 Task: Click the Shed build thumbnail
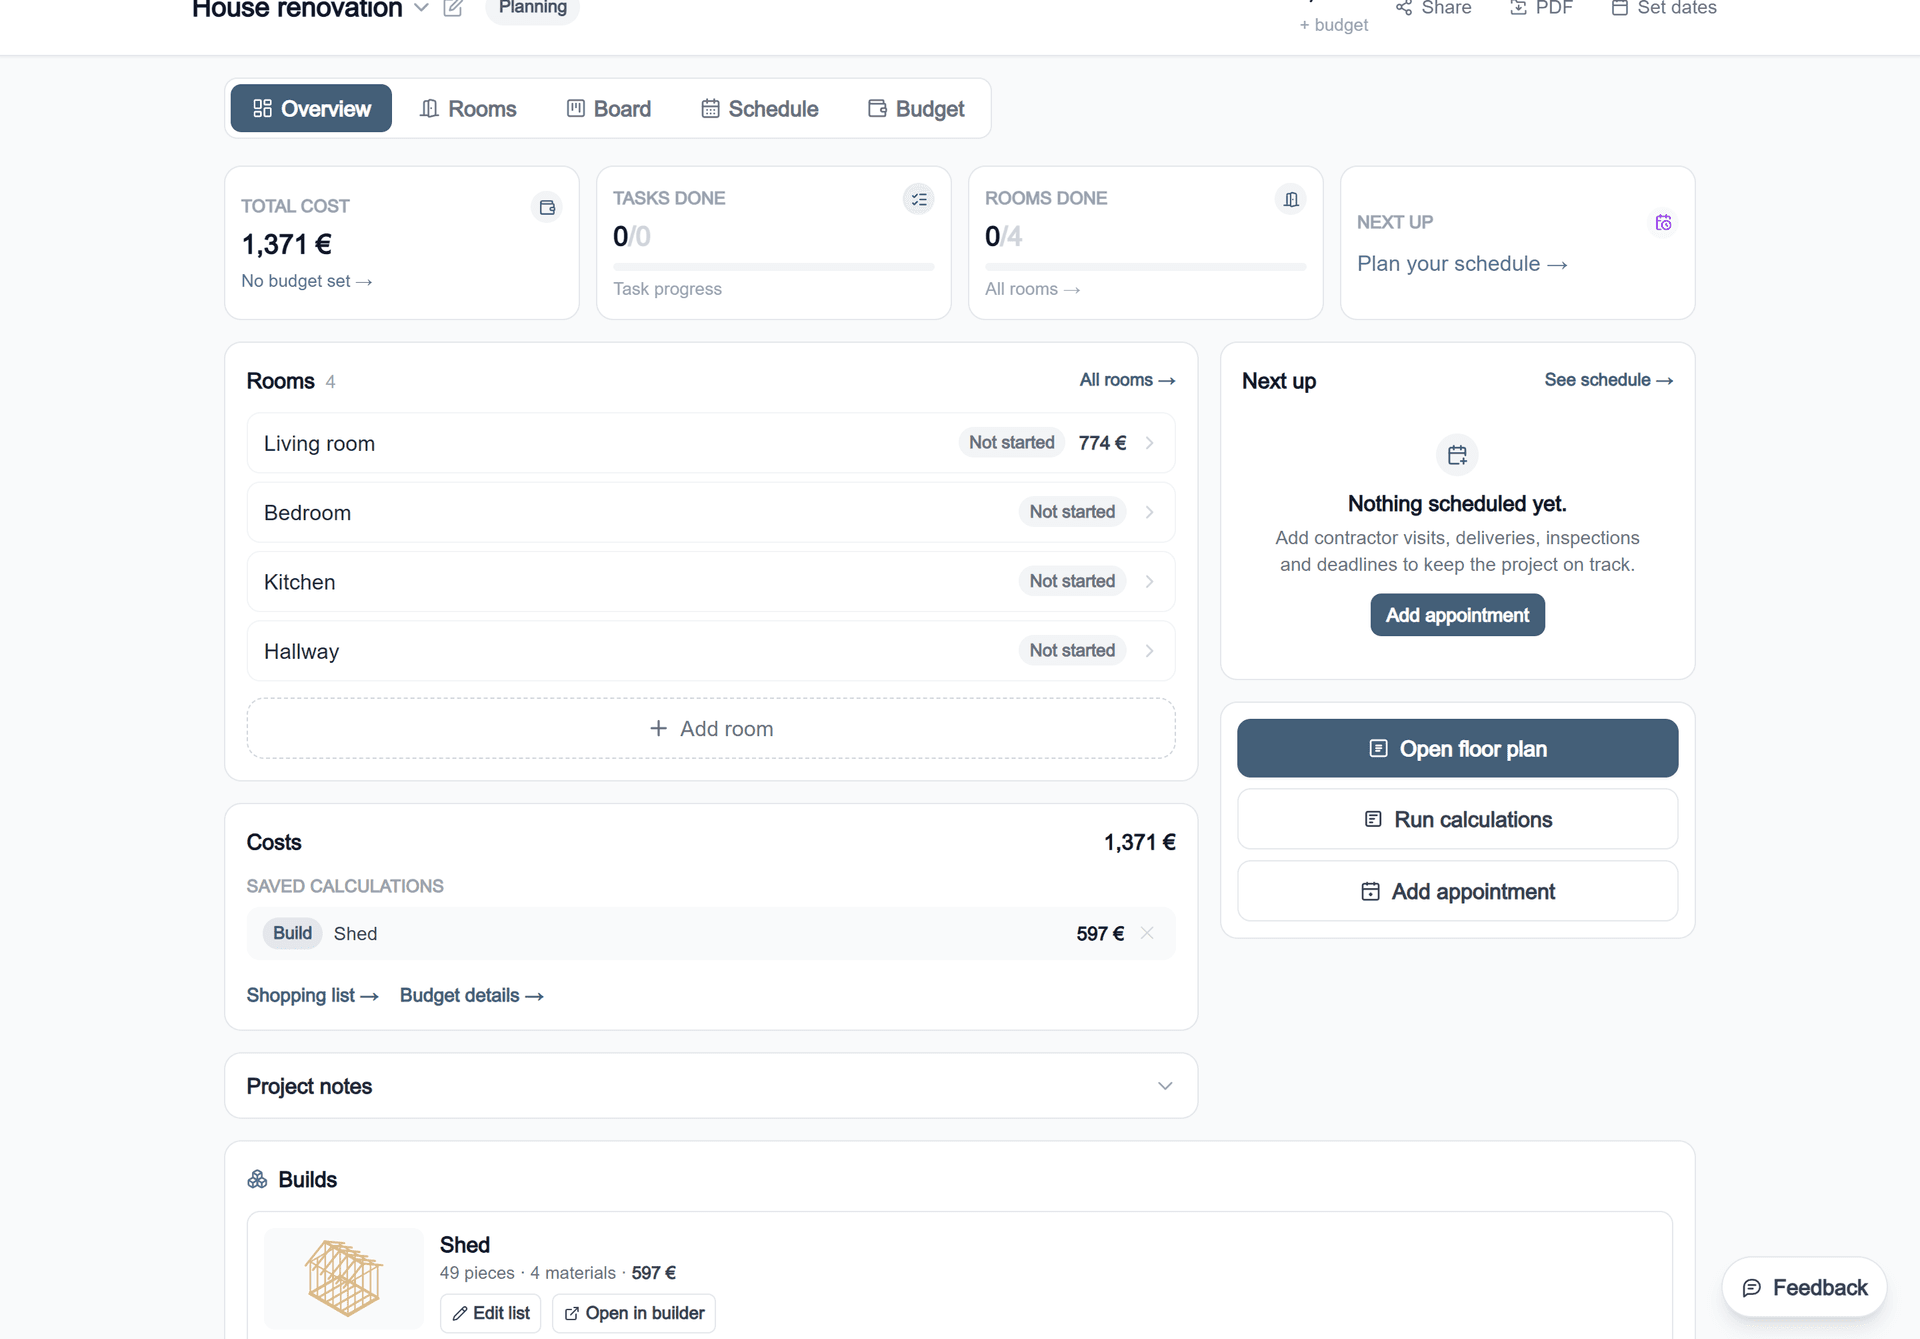point(344,1278)
